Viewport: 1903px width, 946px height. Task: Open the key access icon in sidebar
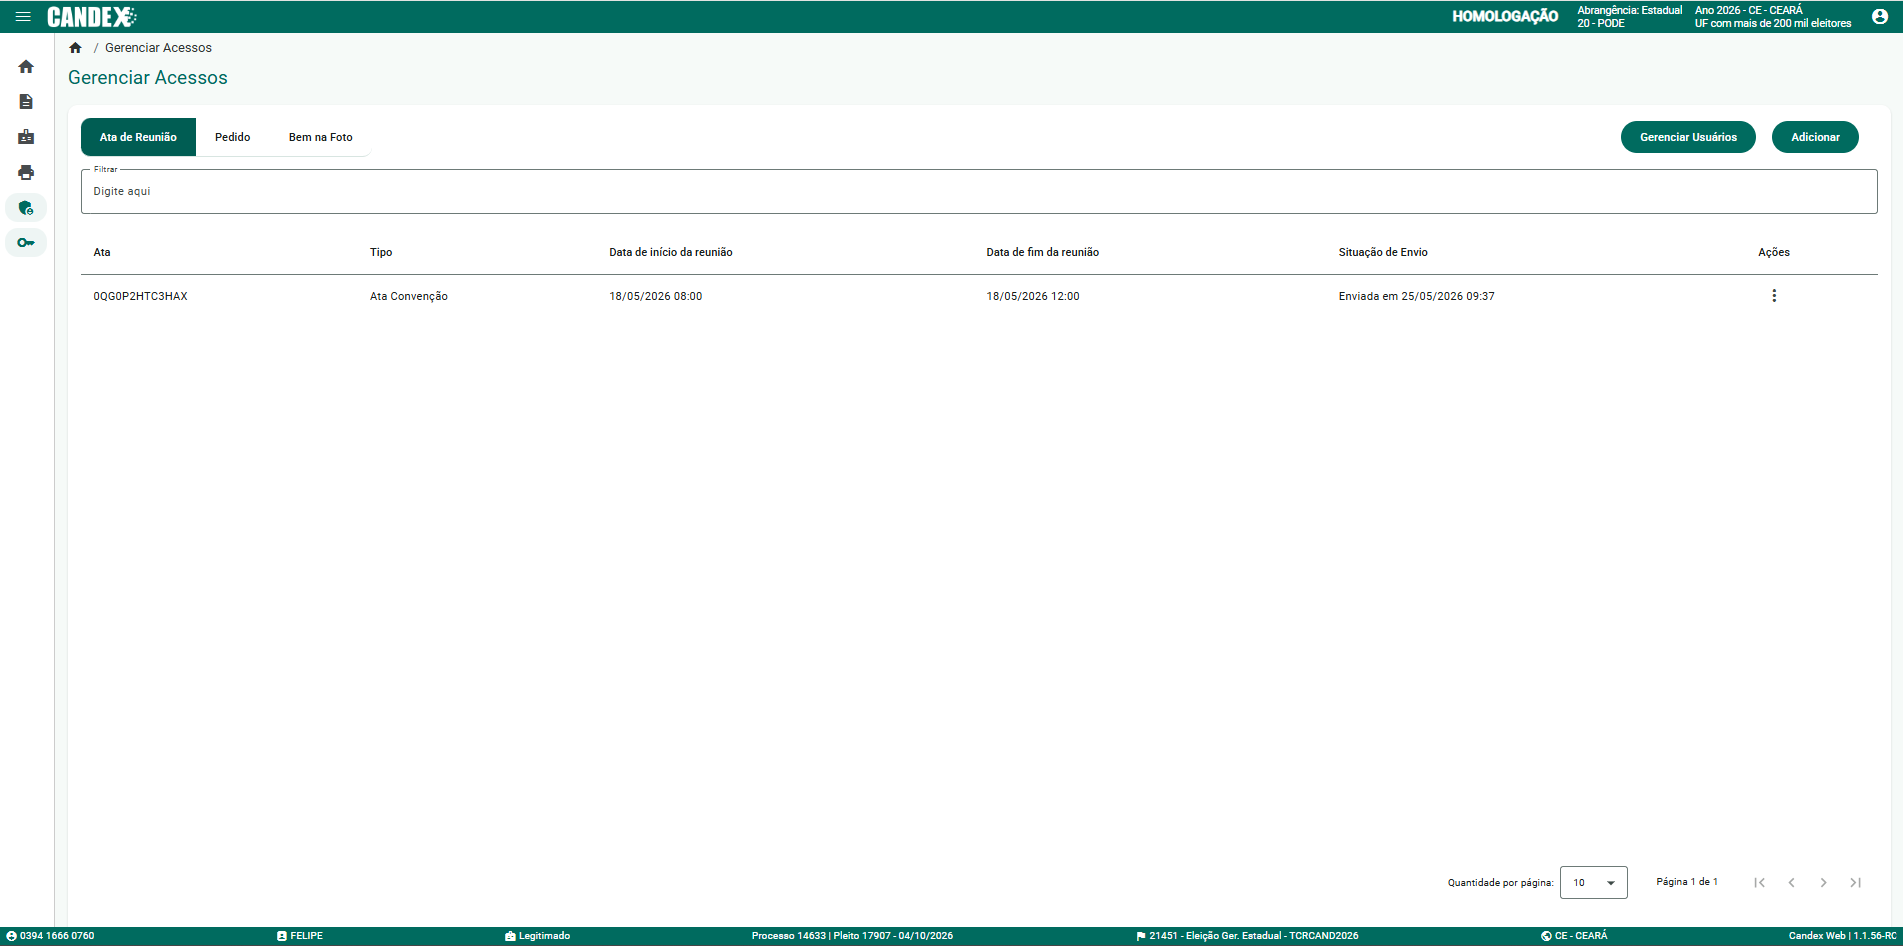pyautogui.click(x=26, y=242)
